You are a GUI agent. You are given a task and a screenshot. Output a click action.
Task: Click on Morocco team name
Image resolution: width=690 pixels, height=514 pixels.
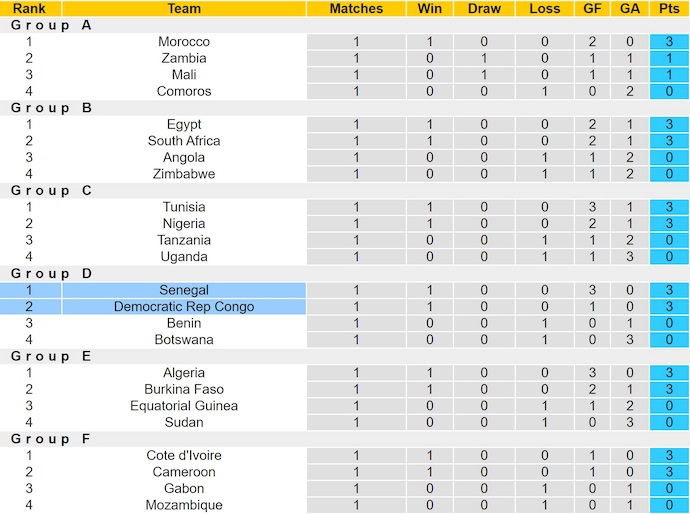pyautogui.click(x=184, y=42)
